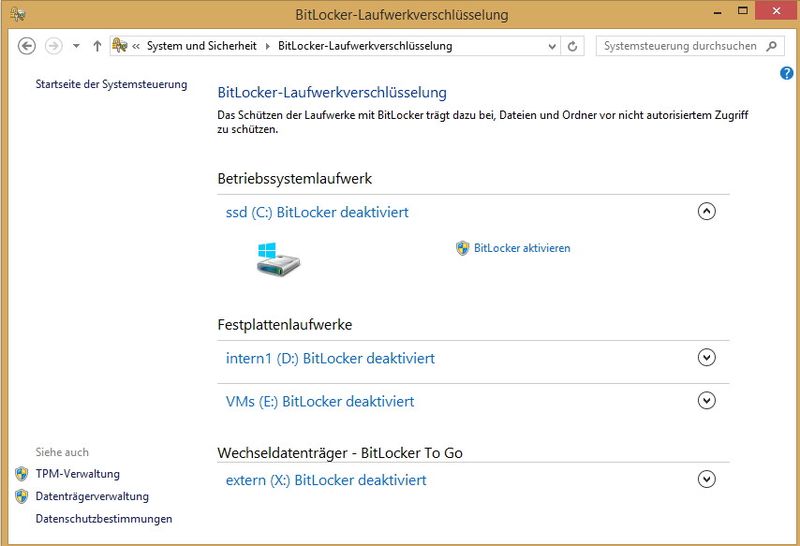
Task: Open the address bar history dropdown
Action: coord(552,46)
